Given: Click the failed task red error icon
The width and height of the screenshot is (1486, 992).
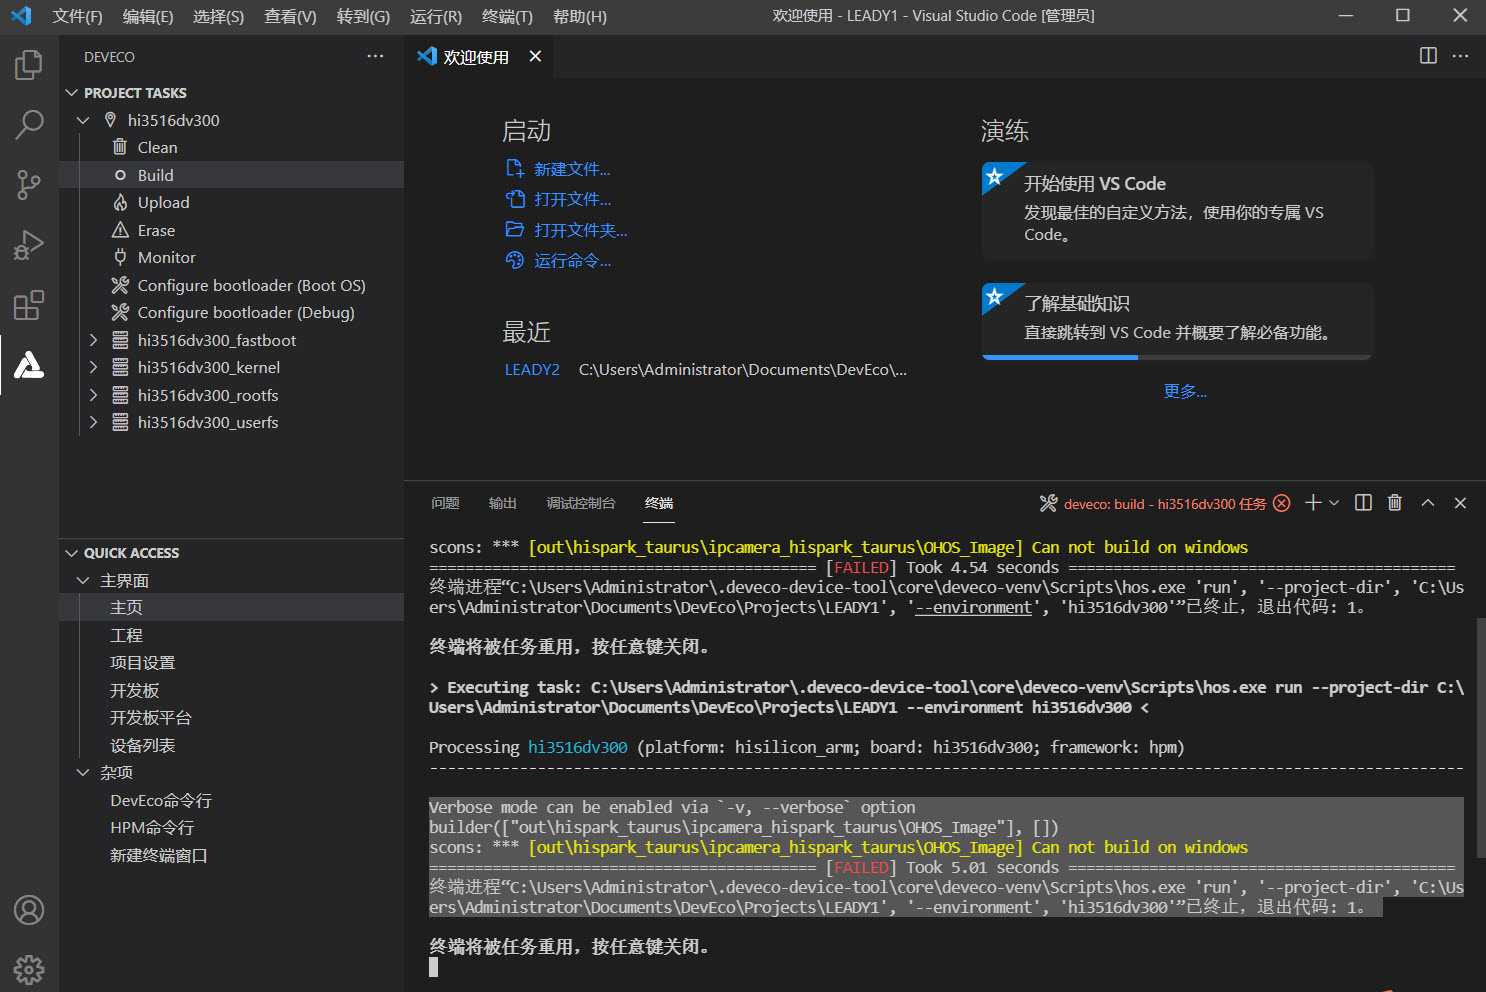Looking at the screenshot, I should 1282,503.
